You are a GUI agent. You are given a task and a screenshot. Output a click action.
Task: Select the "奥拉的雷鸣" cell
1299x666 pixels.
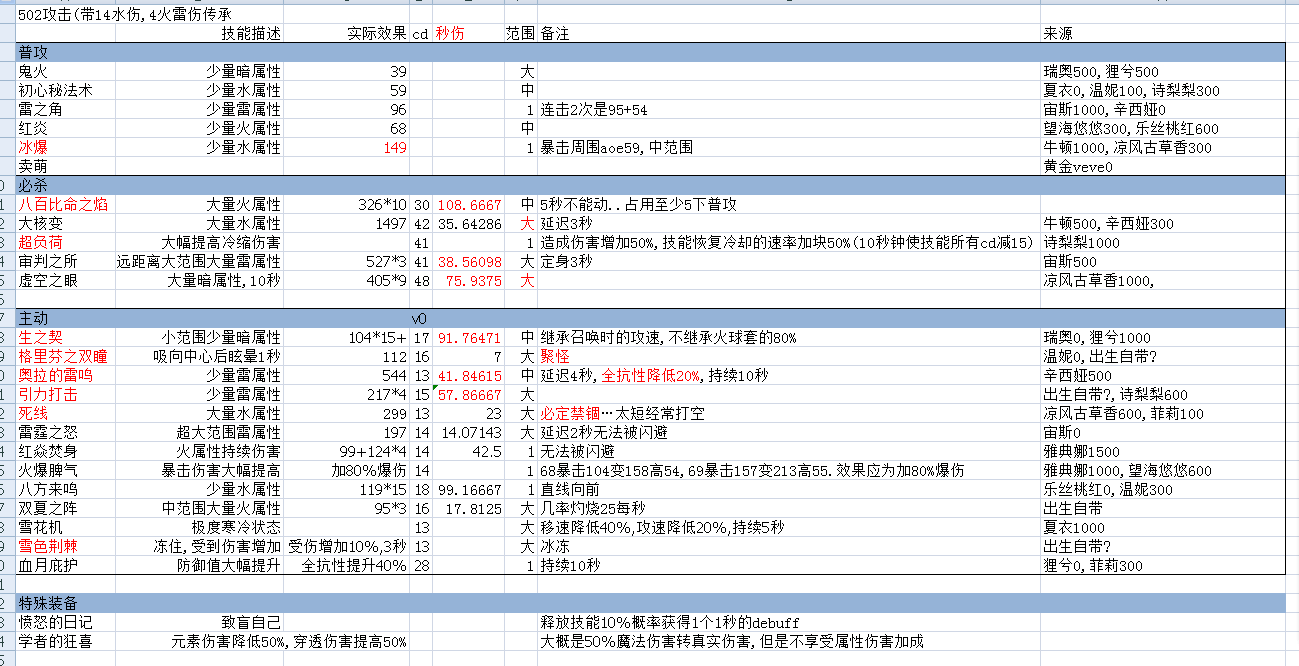tap(55, 375)
